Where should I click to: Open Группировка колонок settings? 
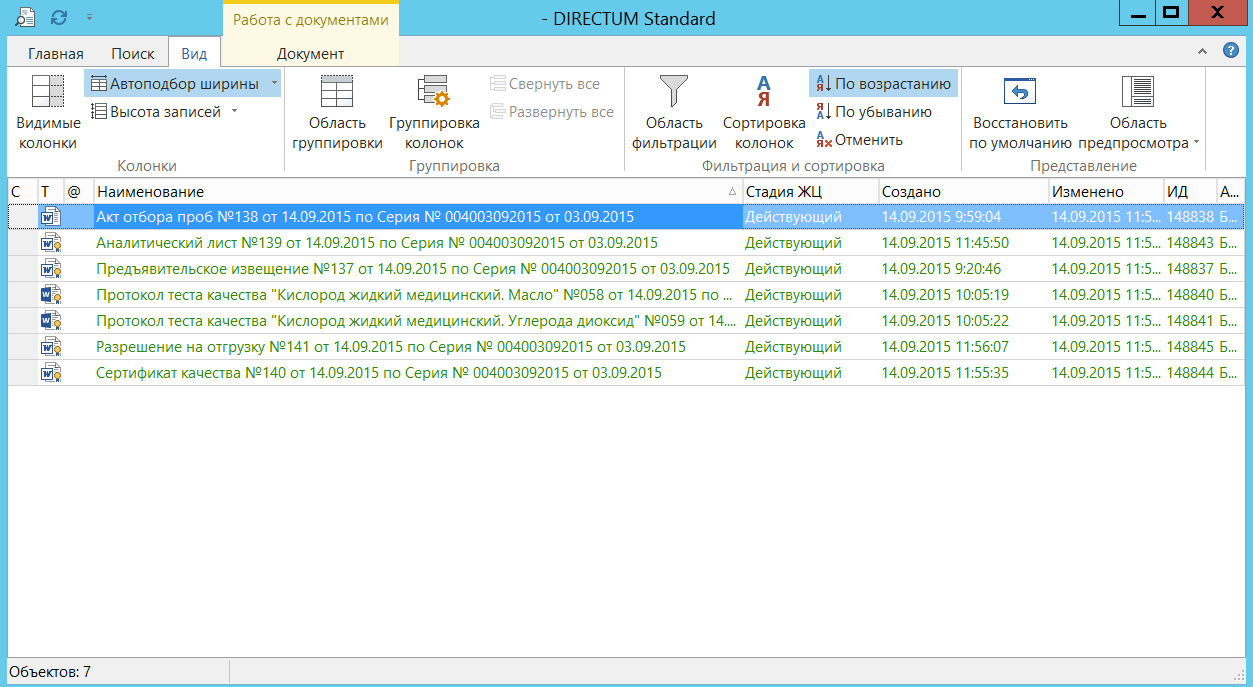pos(434,112)
